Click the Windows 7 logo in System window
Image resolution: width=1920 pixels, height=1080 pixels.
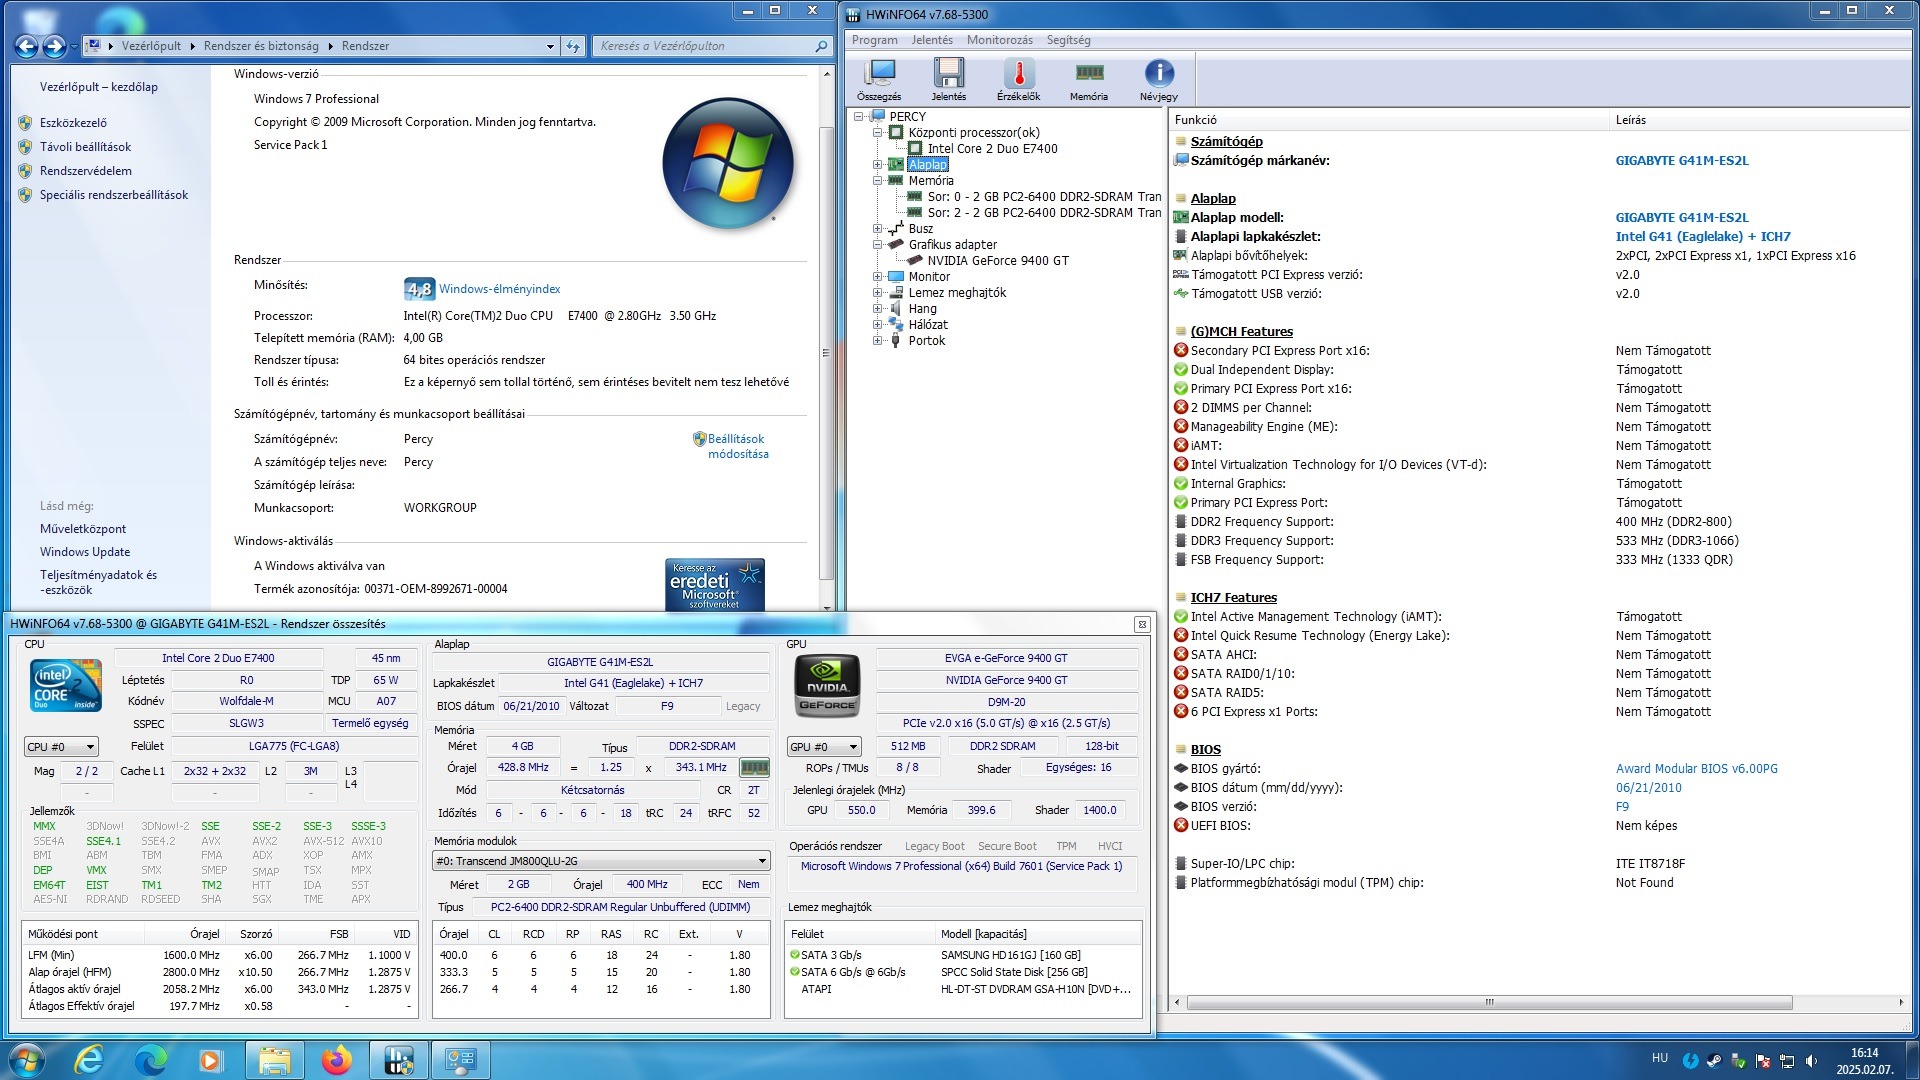(728, 164)
